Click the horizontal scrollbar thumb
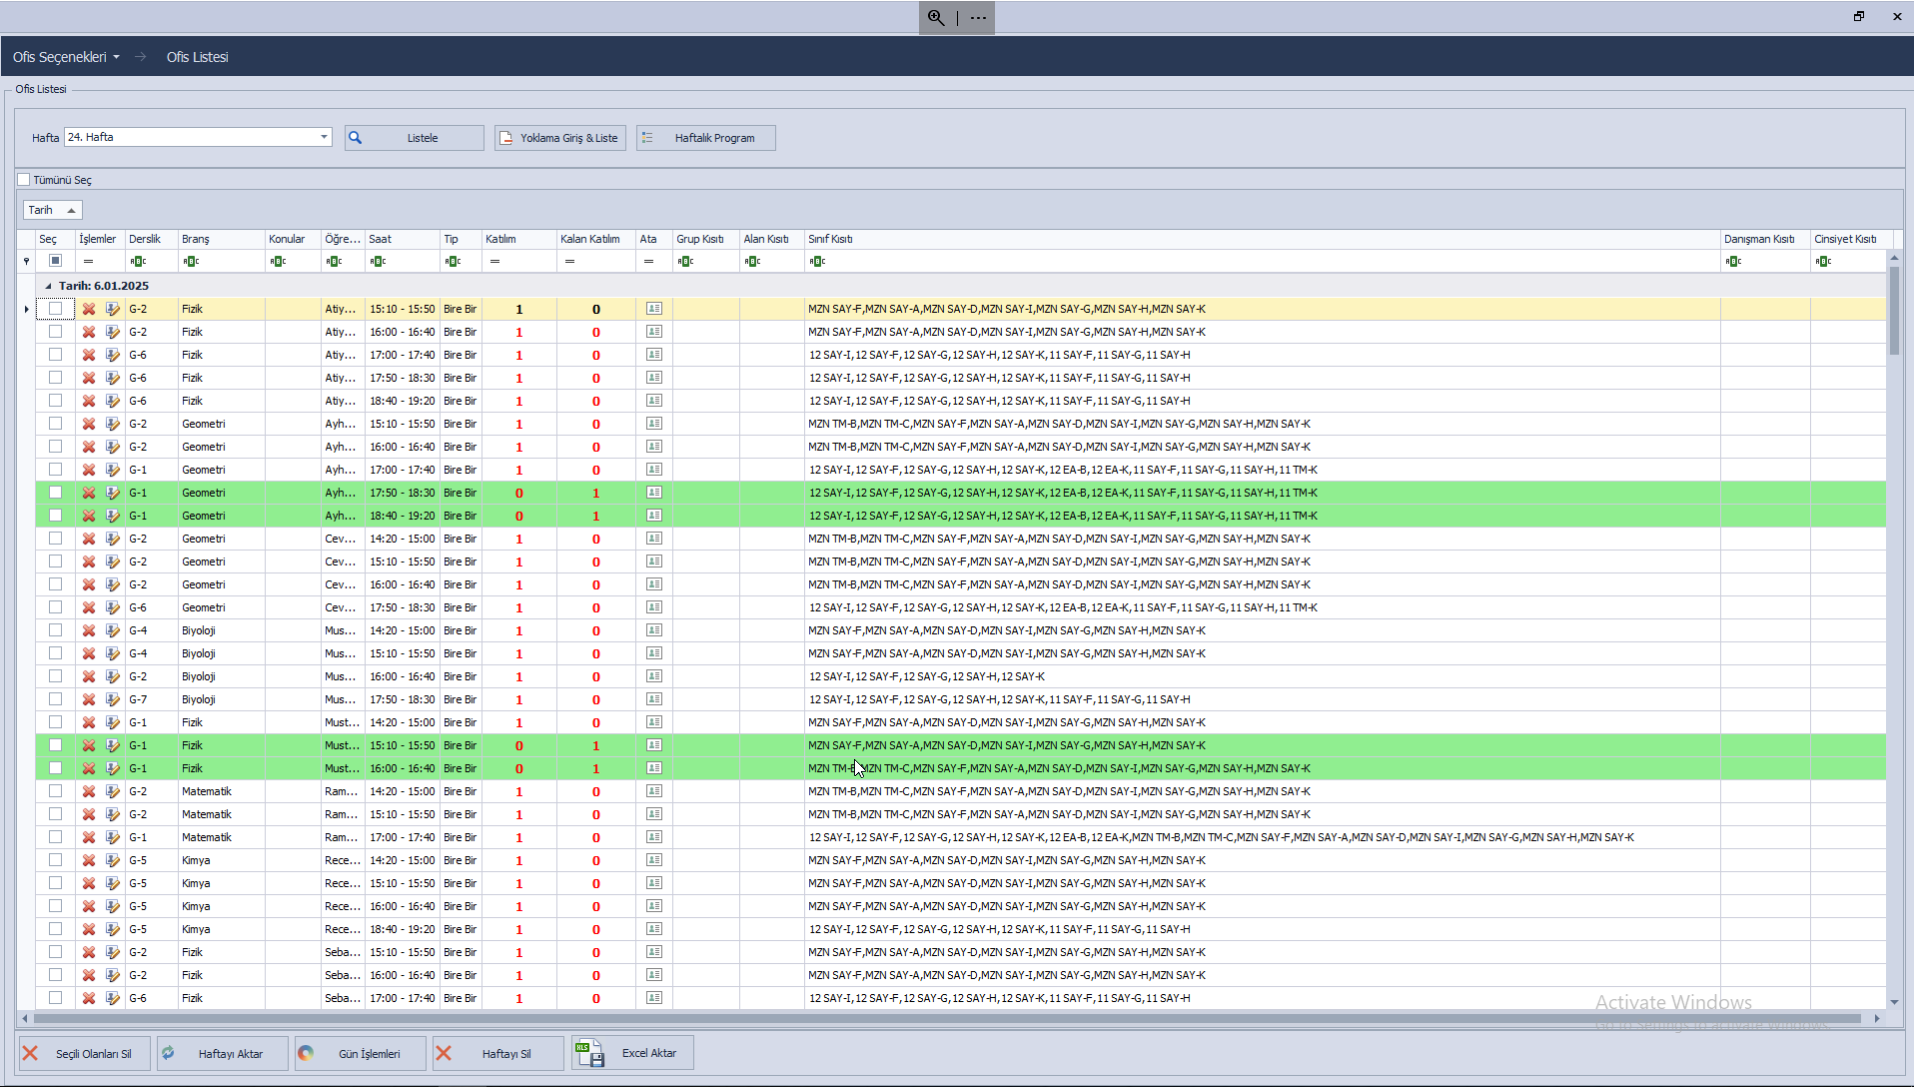 pos(946,1019)
